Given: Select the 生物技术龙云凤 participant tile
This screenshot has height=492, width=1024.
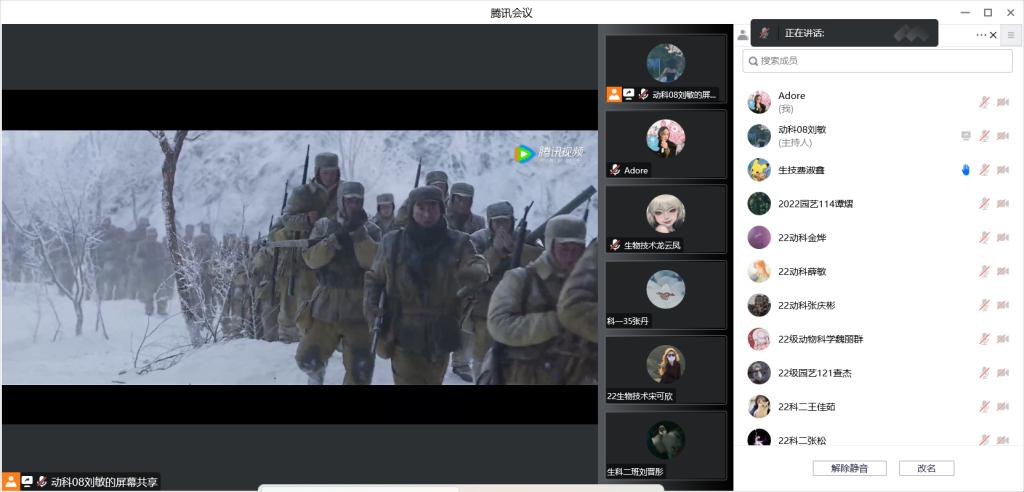Looking at the screenshot, I should (x=665, y=220).
